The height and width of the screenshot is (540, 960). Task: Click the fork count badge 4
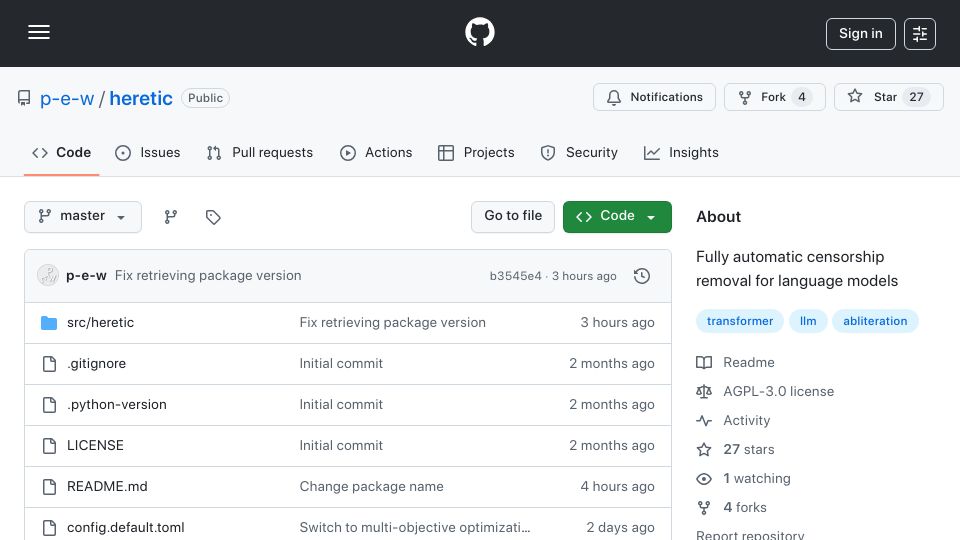pyautogui.click(x=801, y=97)
